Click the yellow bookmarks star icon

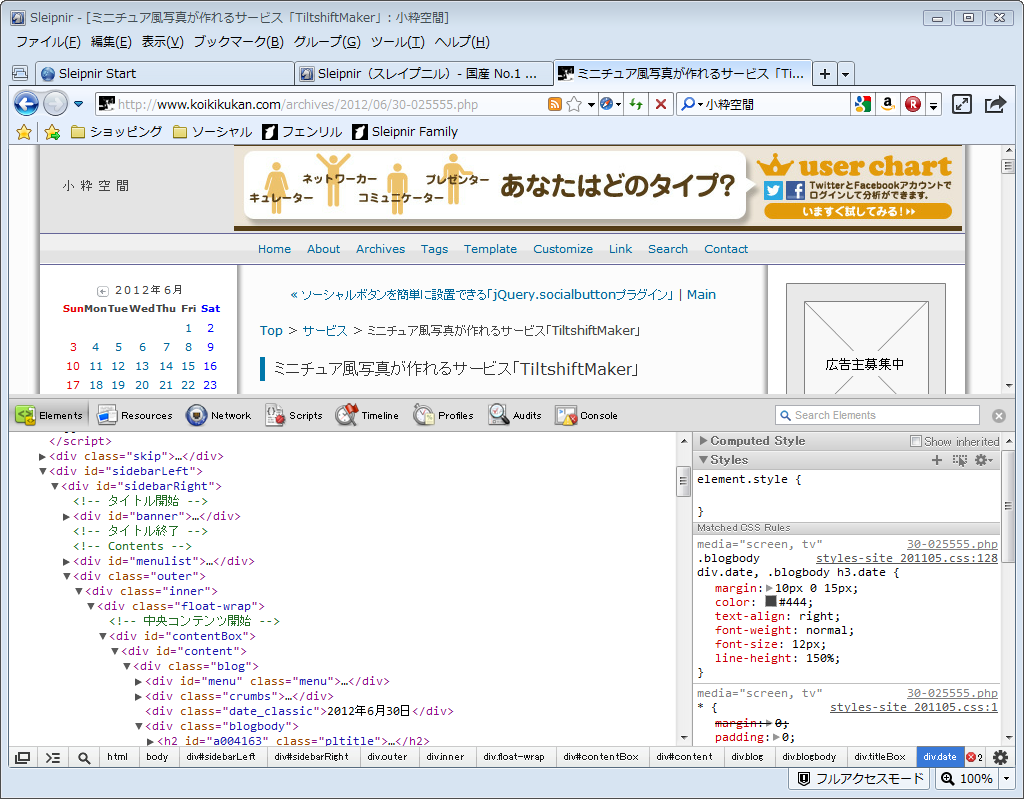click(24, 132)
